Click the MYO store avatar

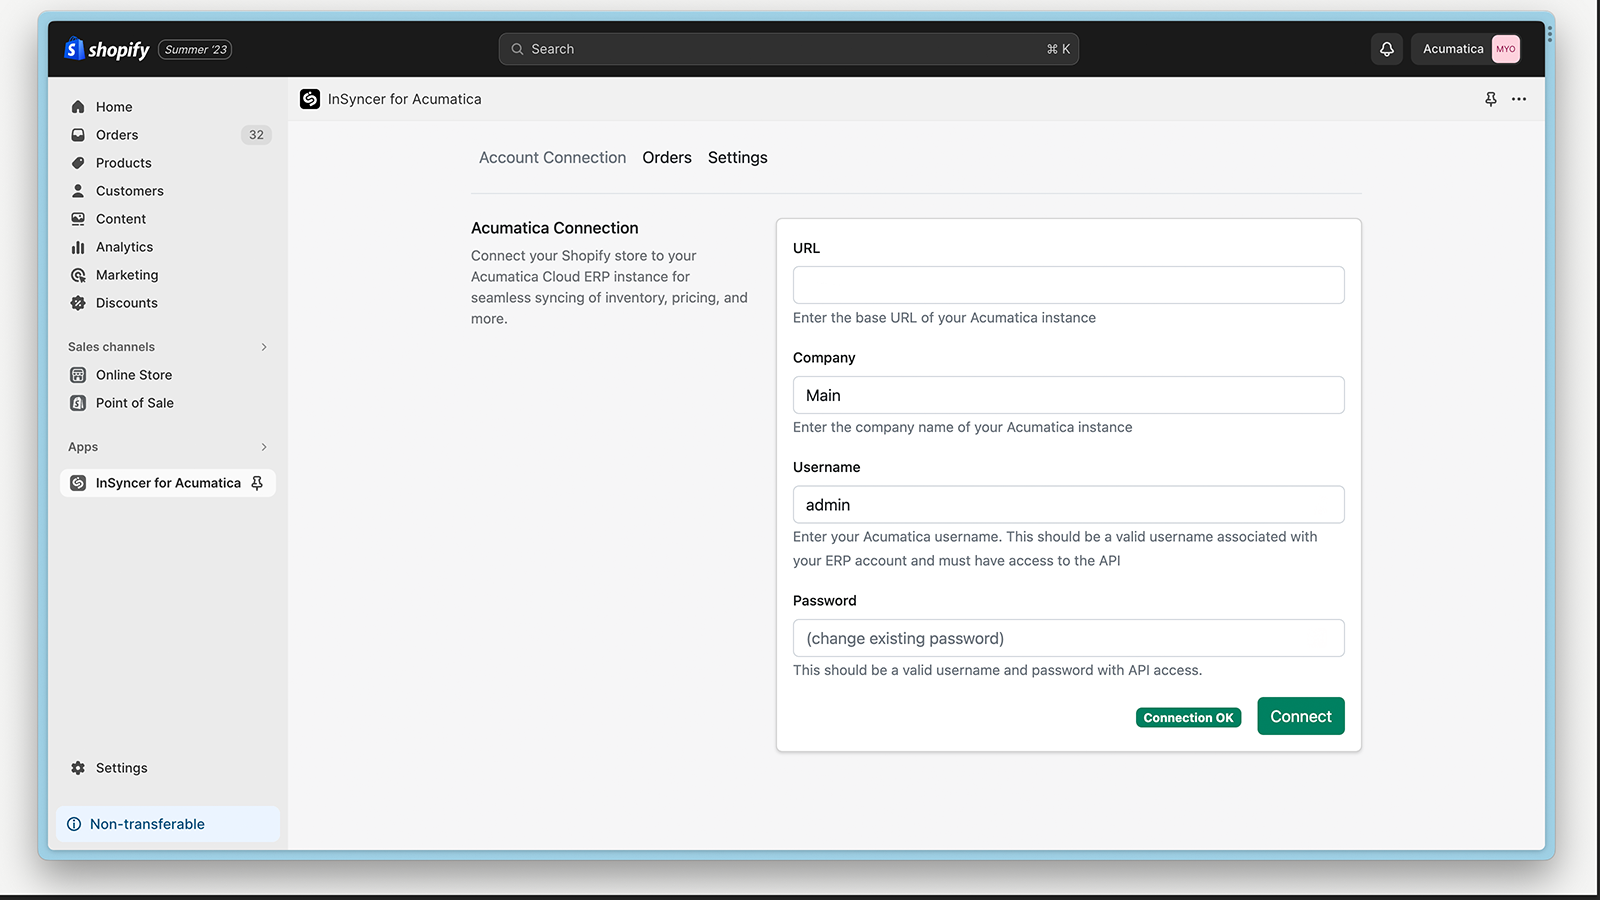(x=1505, y=49)
